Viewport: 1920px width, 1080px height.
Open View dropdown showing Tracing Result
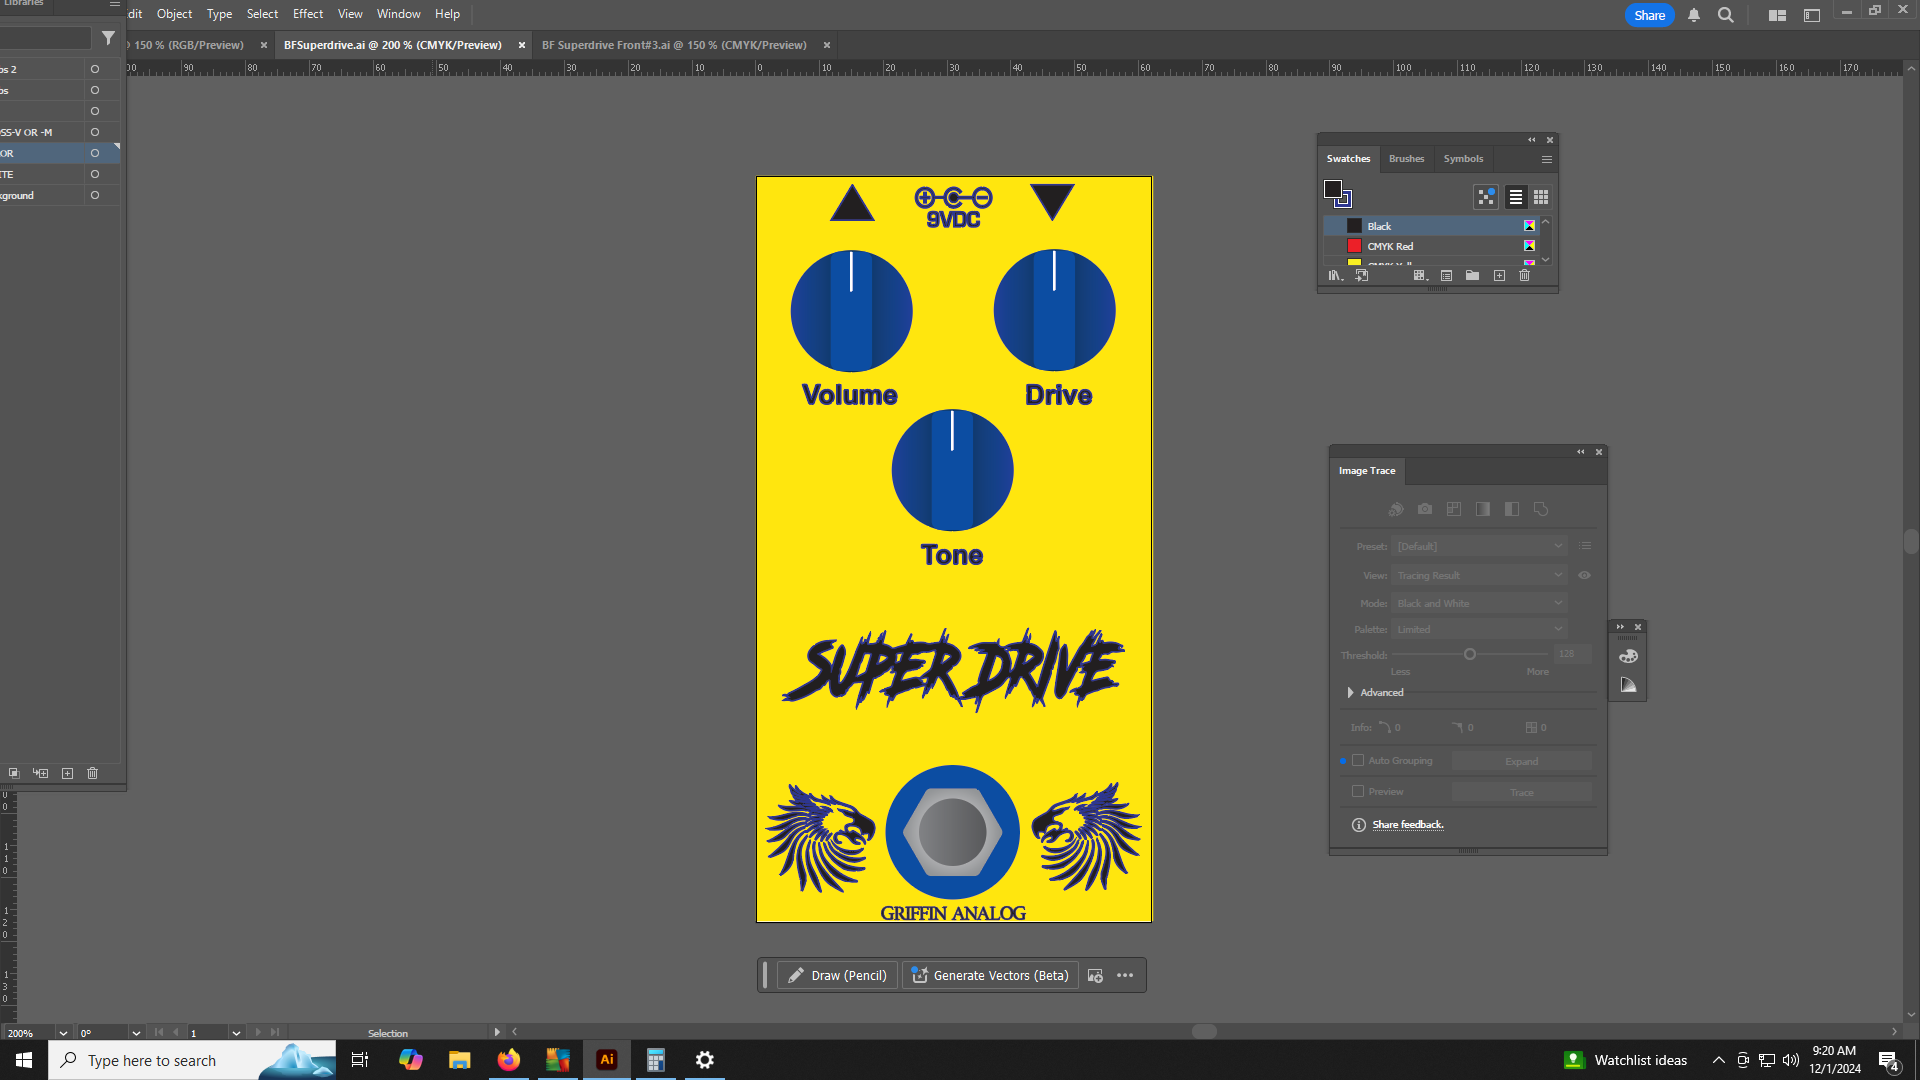tap(1479, 575)
